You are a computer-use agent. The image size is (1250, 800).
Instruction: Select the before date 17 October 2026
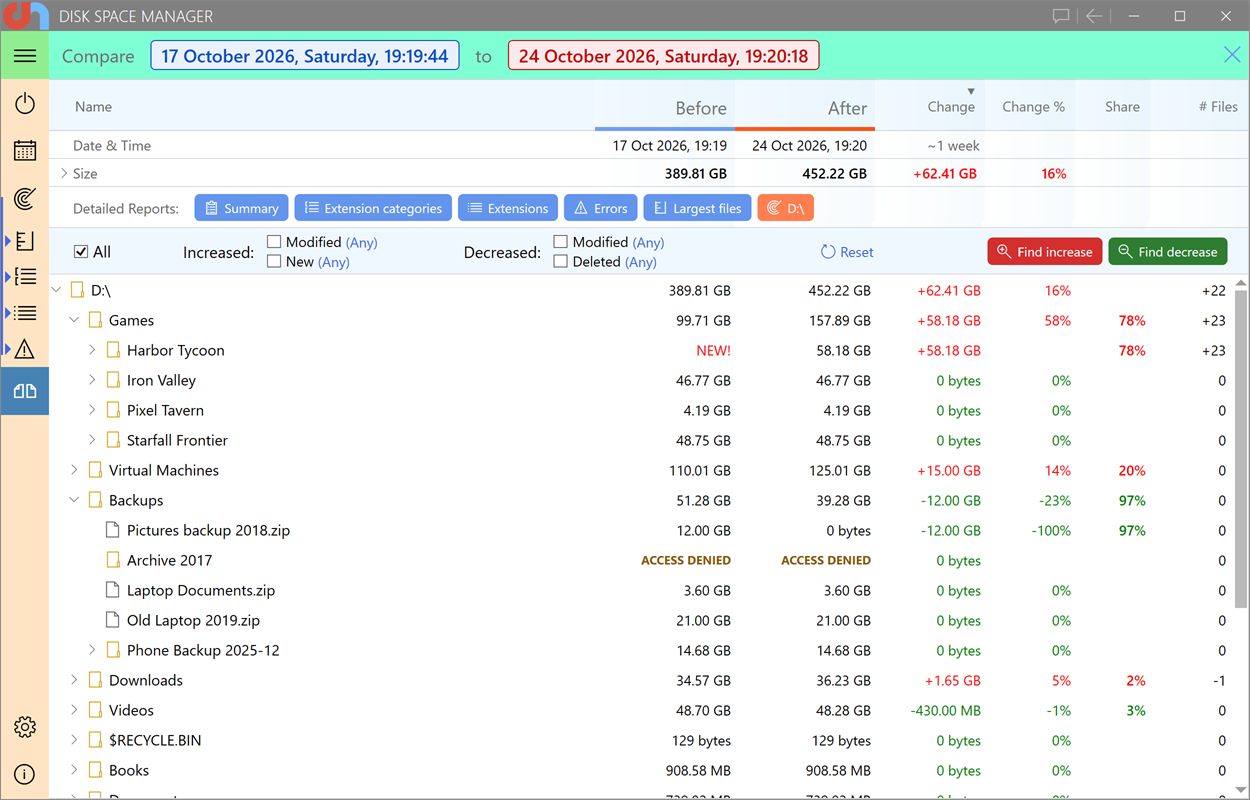point(305,56)
